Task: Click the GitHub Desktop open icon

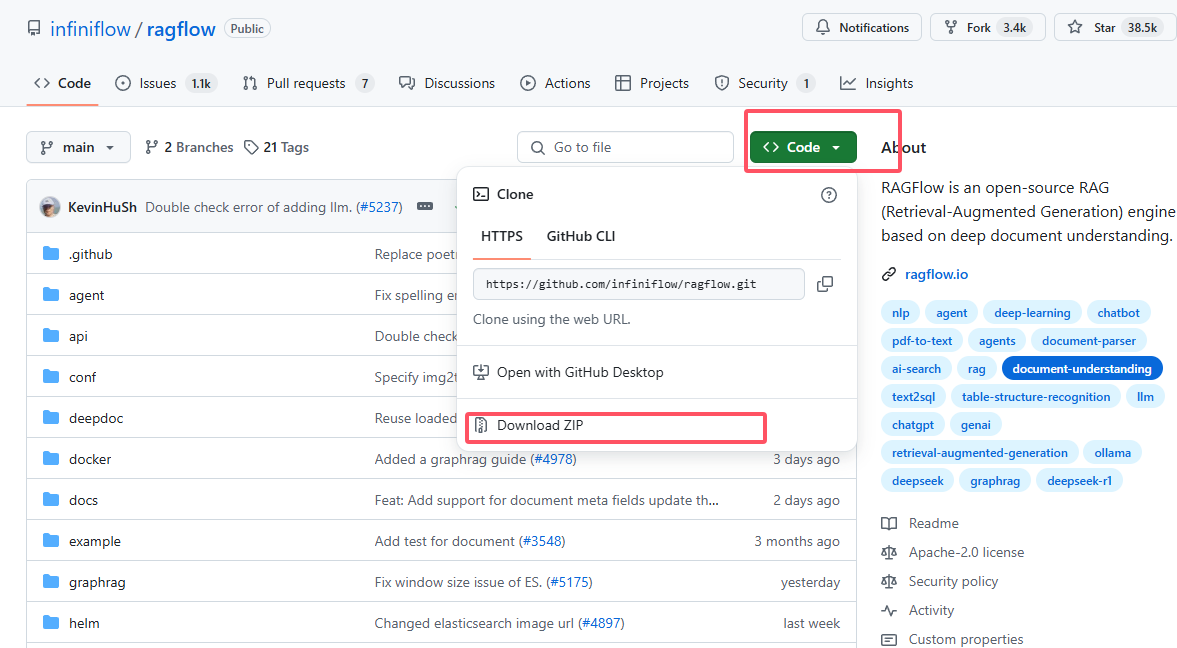Action: [x=481, y=372]
